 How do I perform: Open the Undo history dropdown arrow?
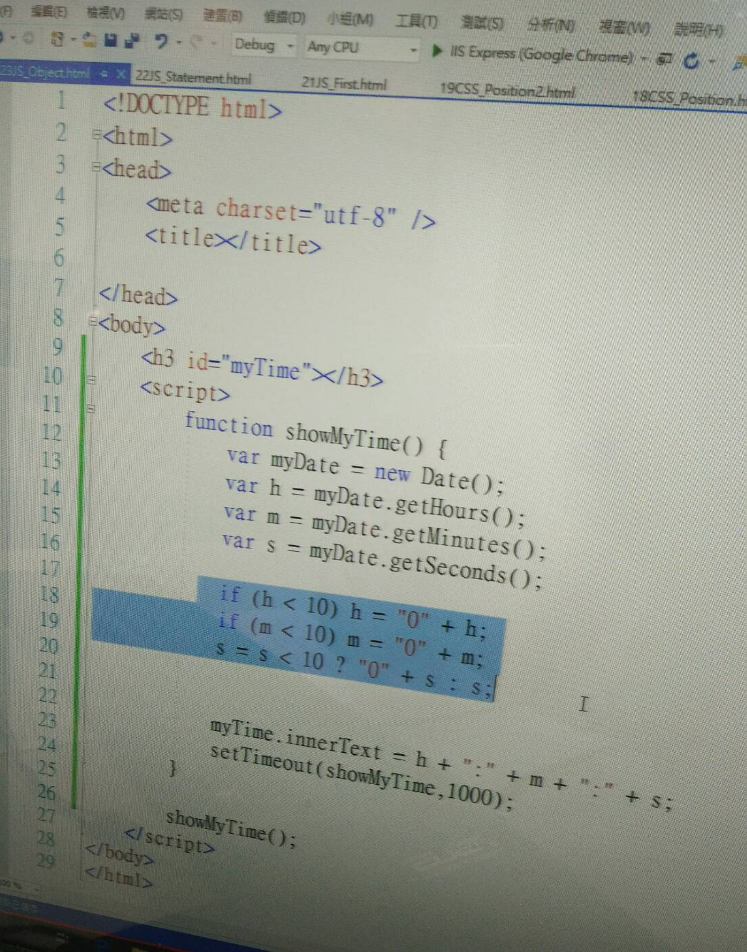[178, 42]
